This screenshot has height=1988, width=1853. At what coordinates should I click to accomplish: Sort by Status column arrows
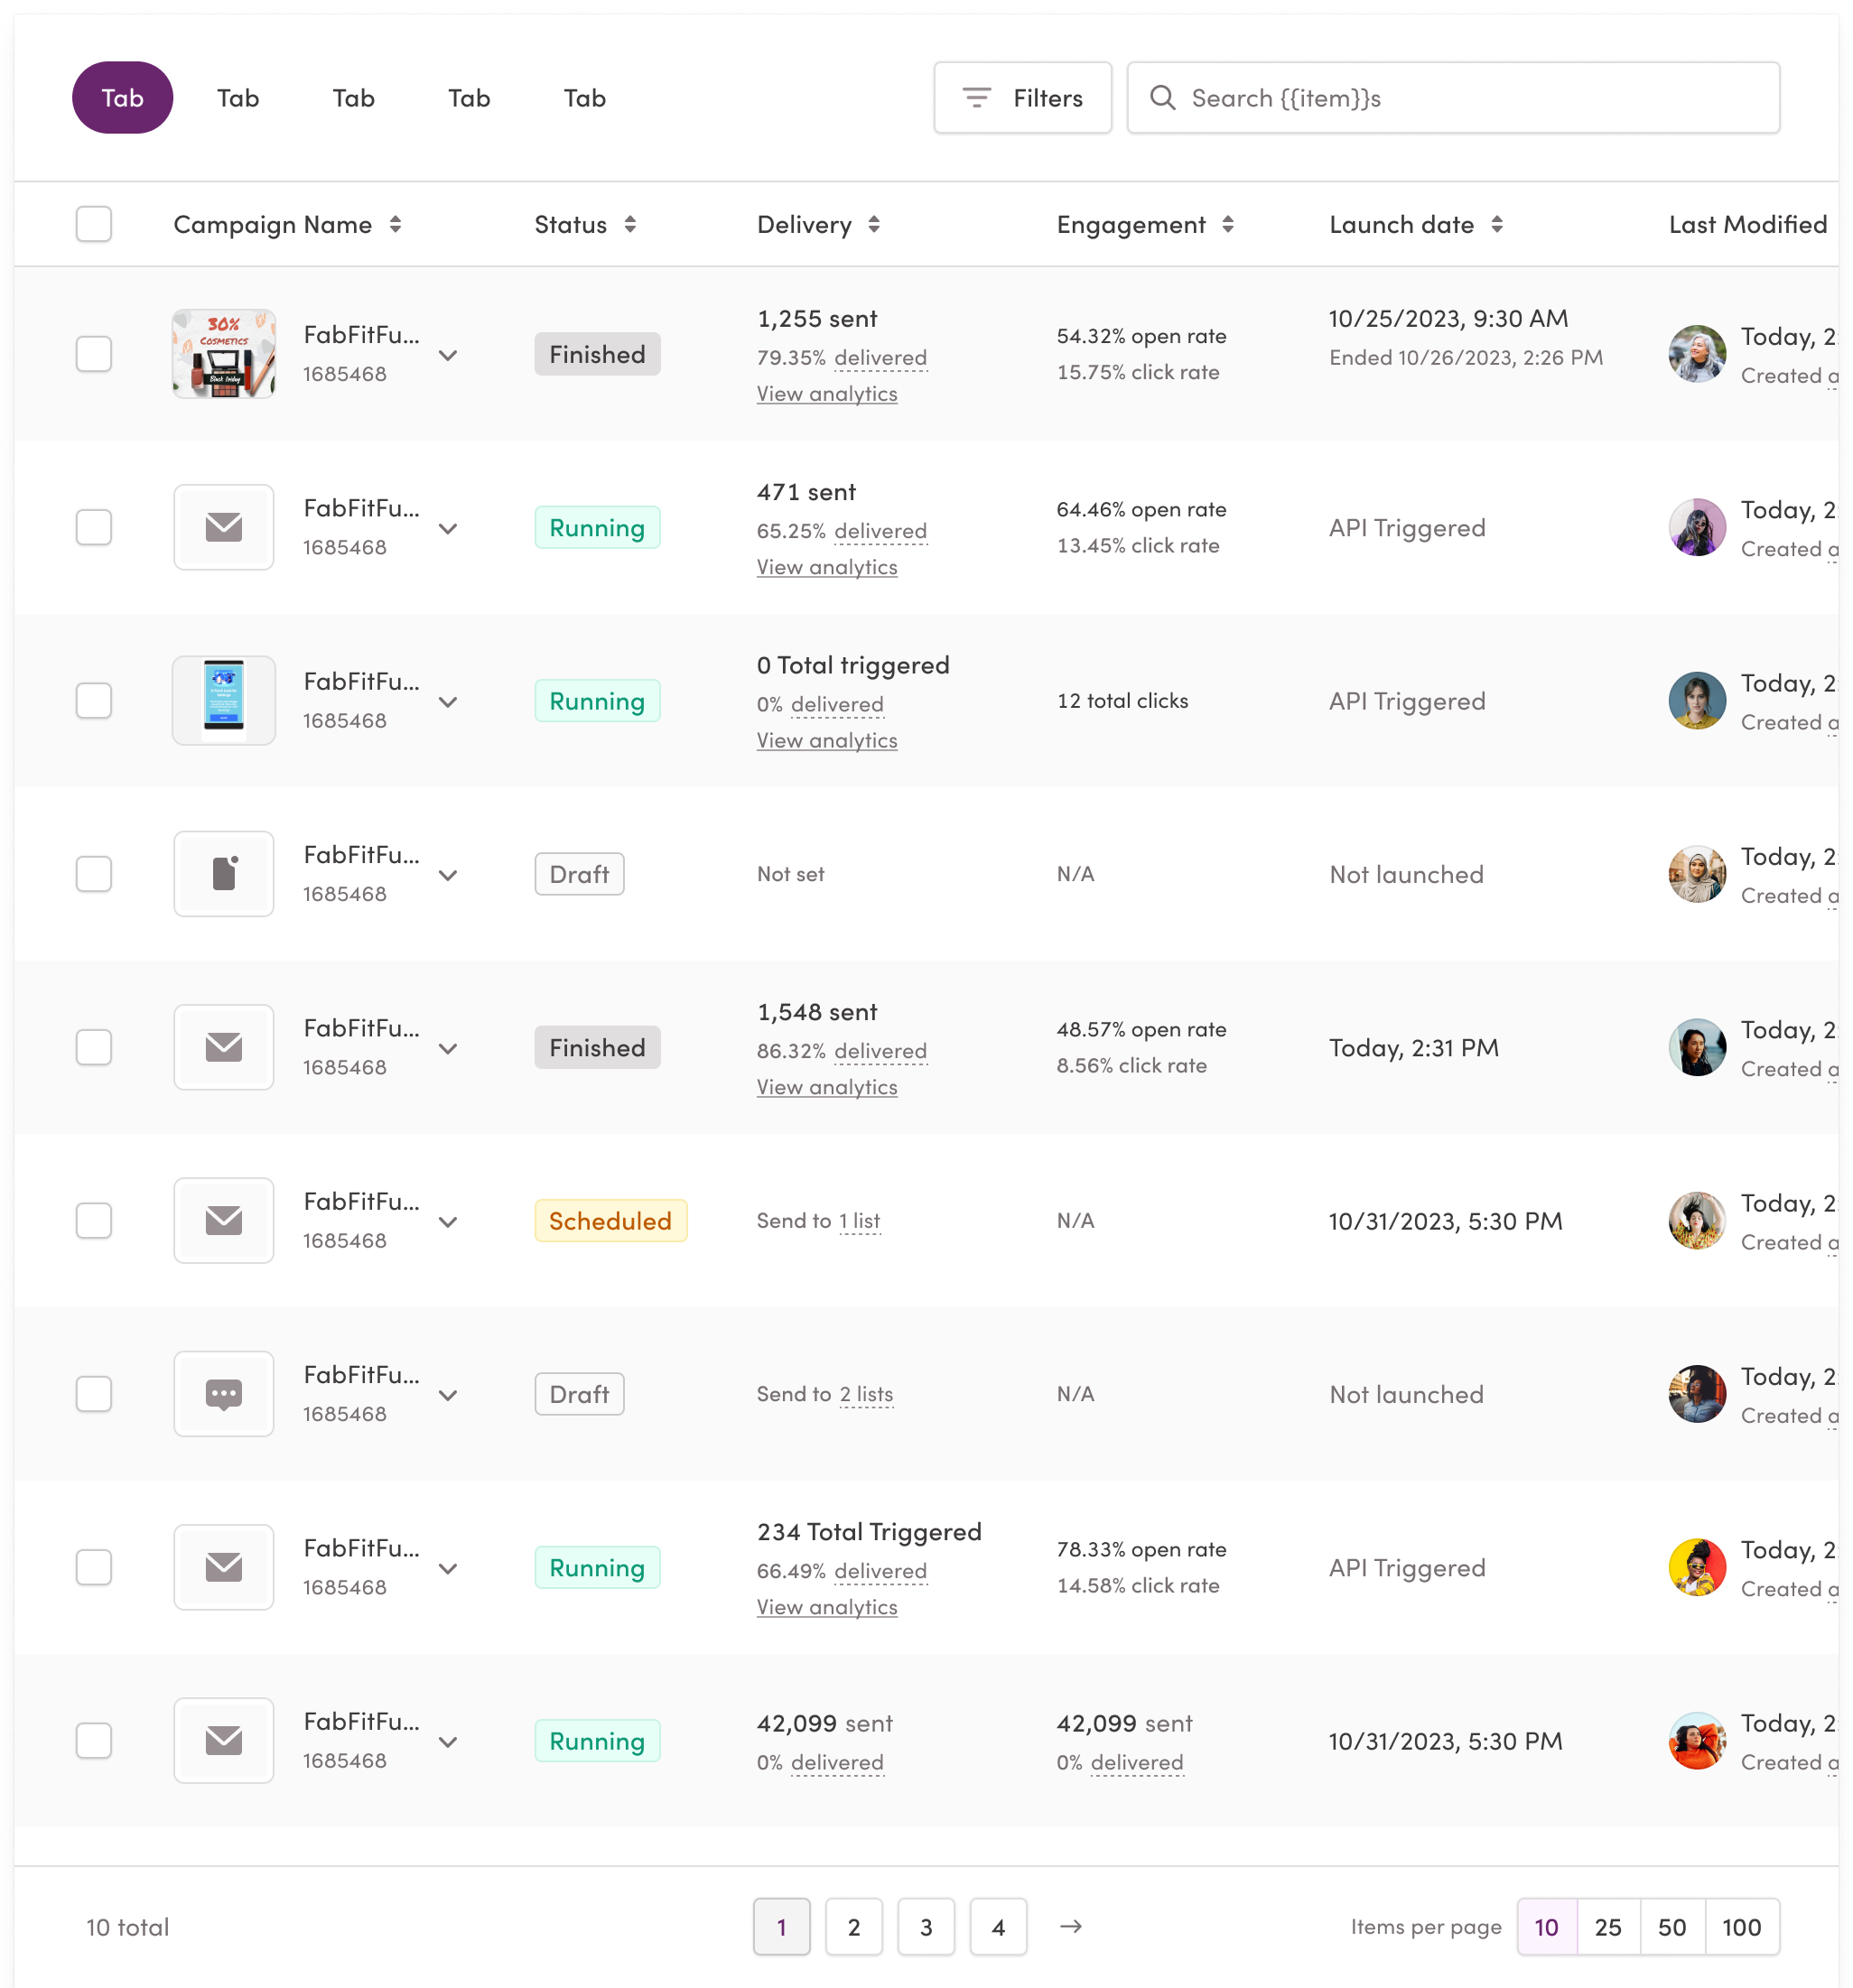(x=630, y=225)
